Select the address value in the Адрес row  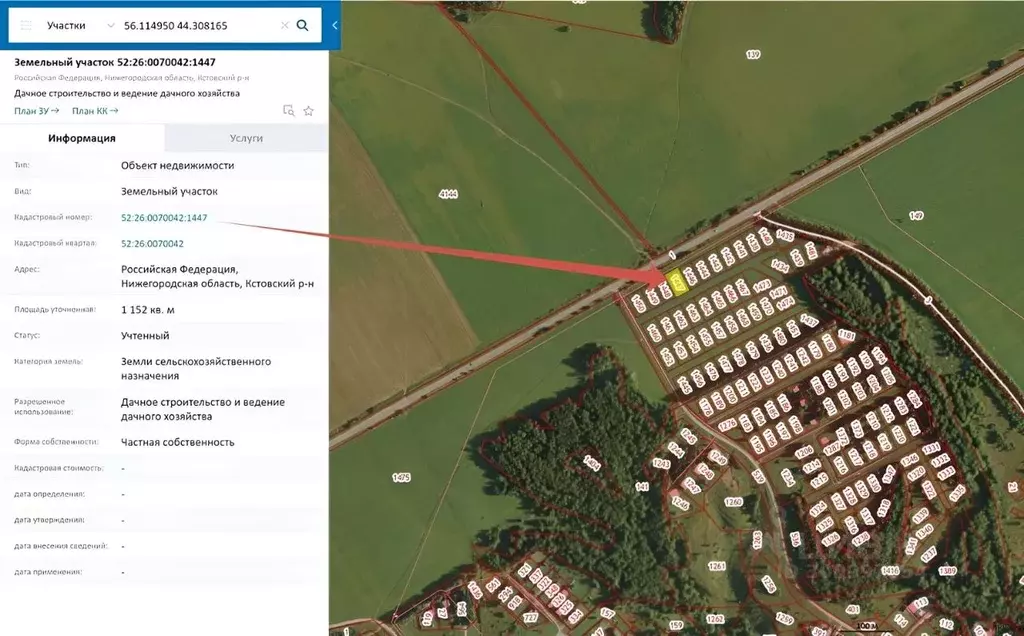[217, 276]
